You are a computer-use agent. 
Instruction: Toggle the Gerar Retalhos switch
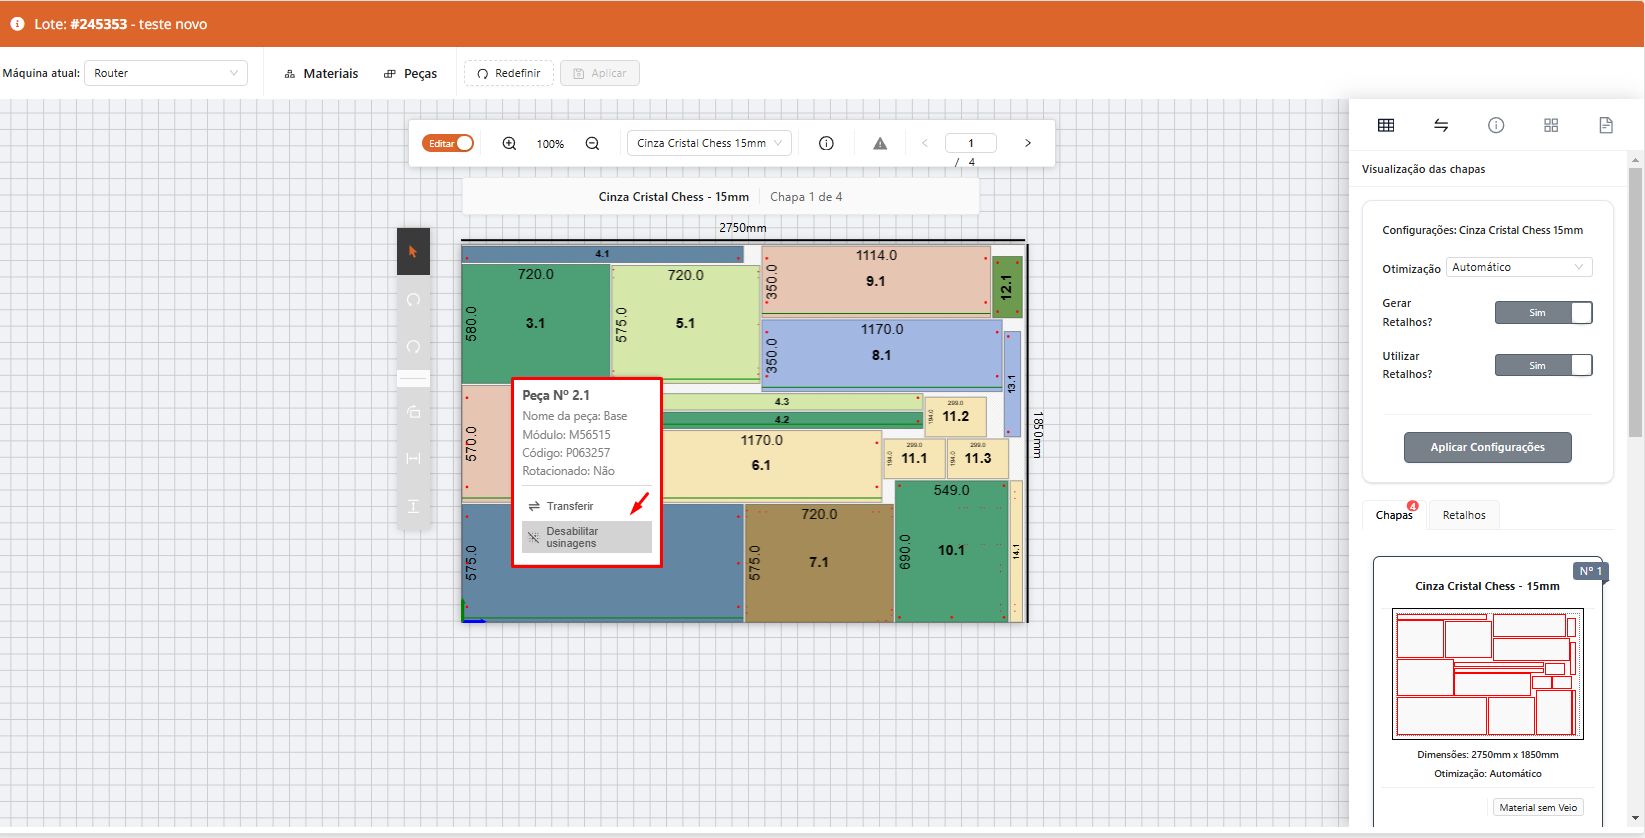[1543, 313]
